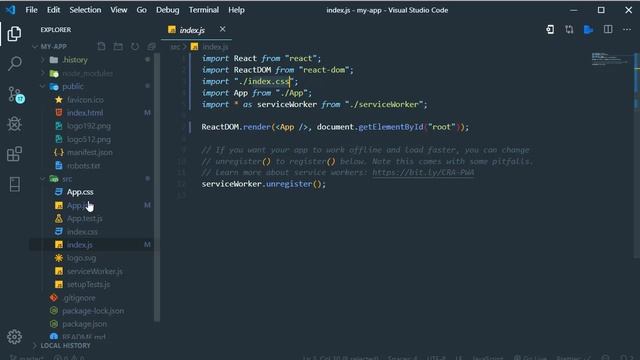
Task: Open the Edit menu
Action: point(53,10)
